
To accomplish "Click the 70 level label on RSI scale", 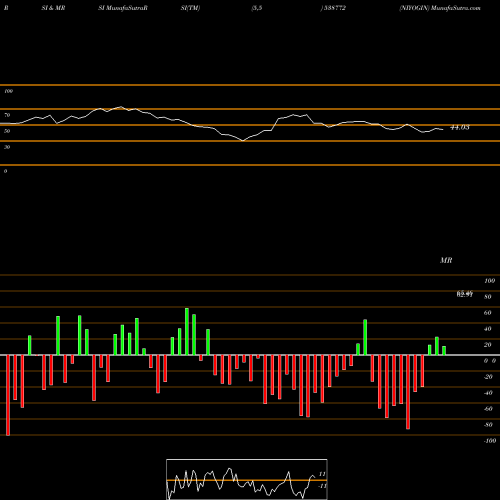I will click(x=7, y=115).
